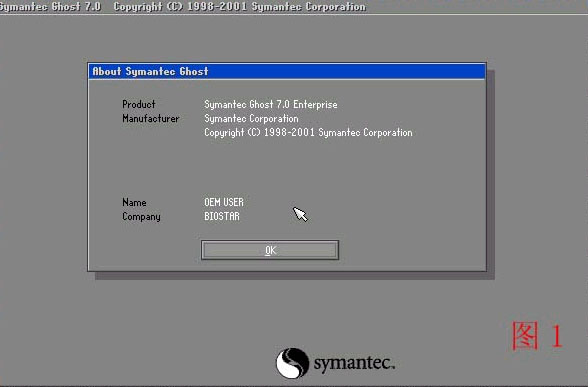The width and height of the screenshot is (588, 387).
Task: Select the BIOSTAR company value
Action: [222, 217]
